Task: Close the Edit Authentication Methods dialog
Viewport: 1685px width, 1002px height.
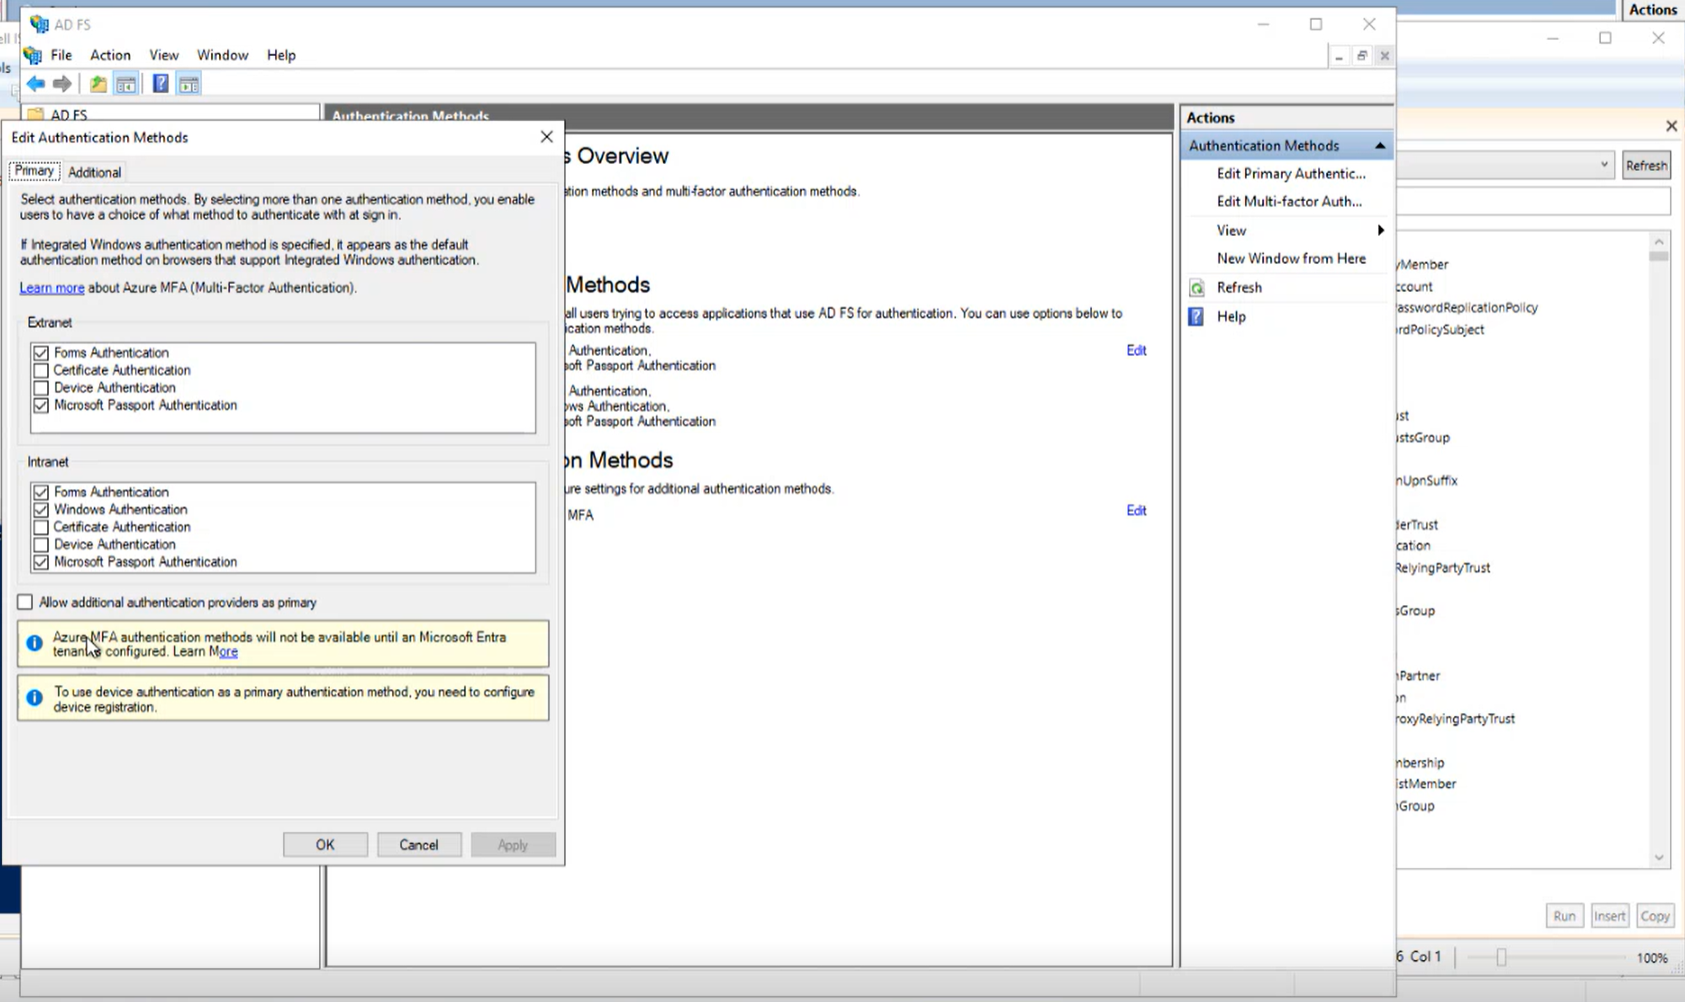Action: [x=546, y=137]
